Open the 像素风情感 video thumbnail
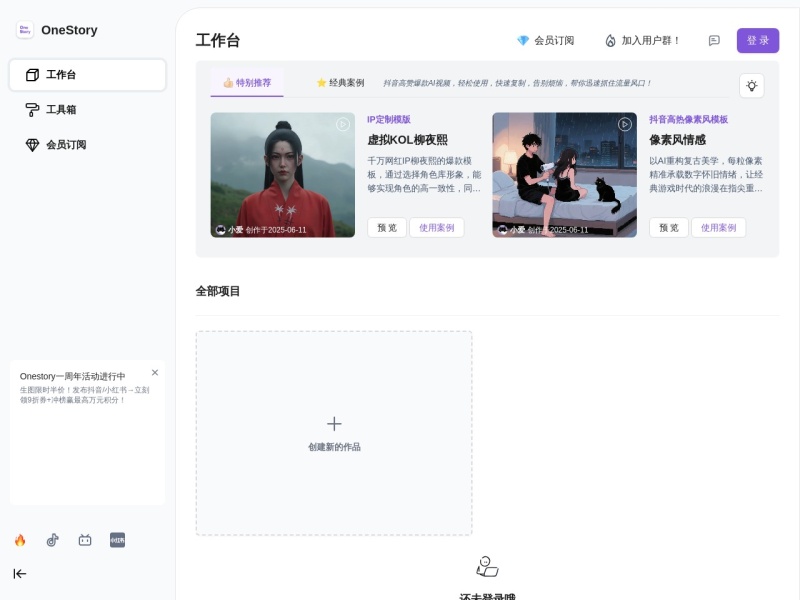 tap(564, 174)
